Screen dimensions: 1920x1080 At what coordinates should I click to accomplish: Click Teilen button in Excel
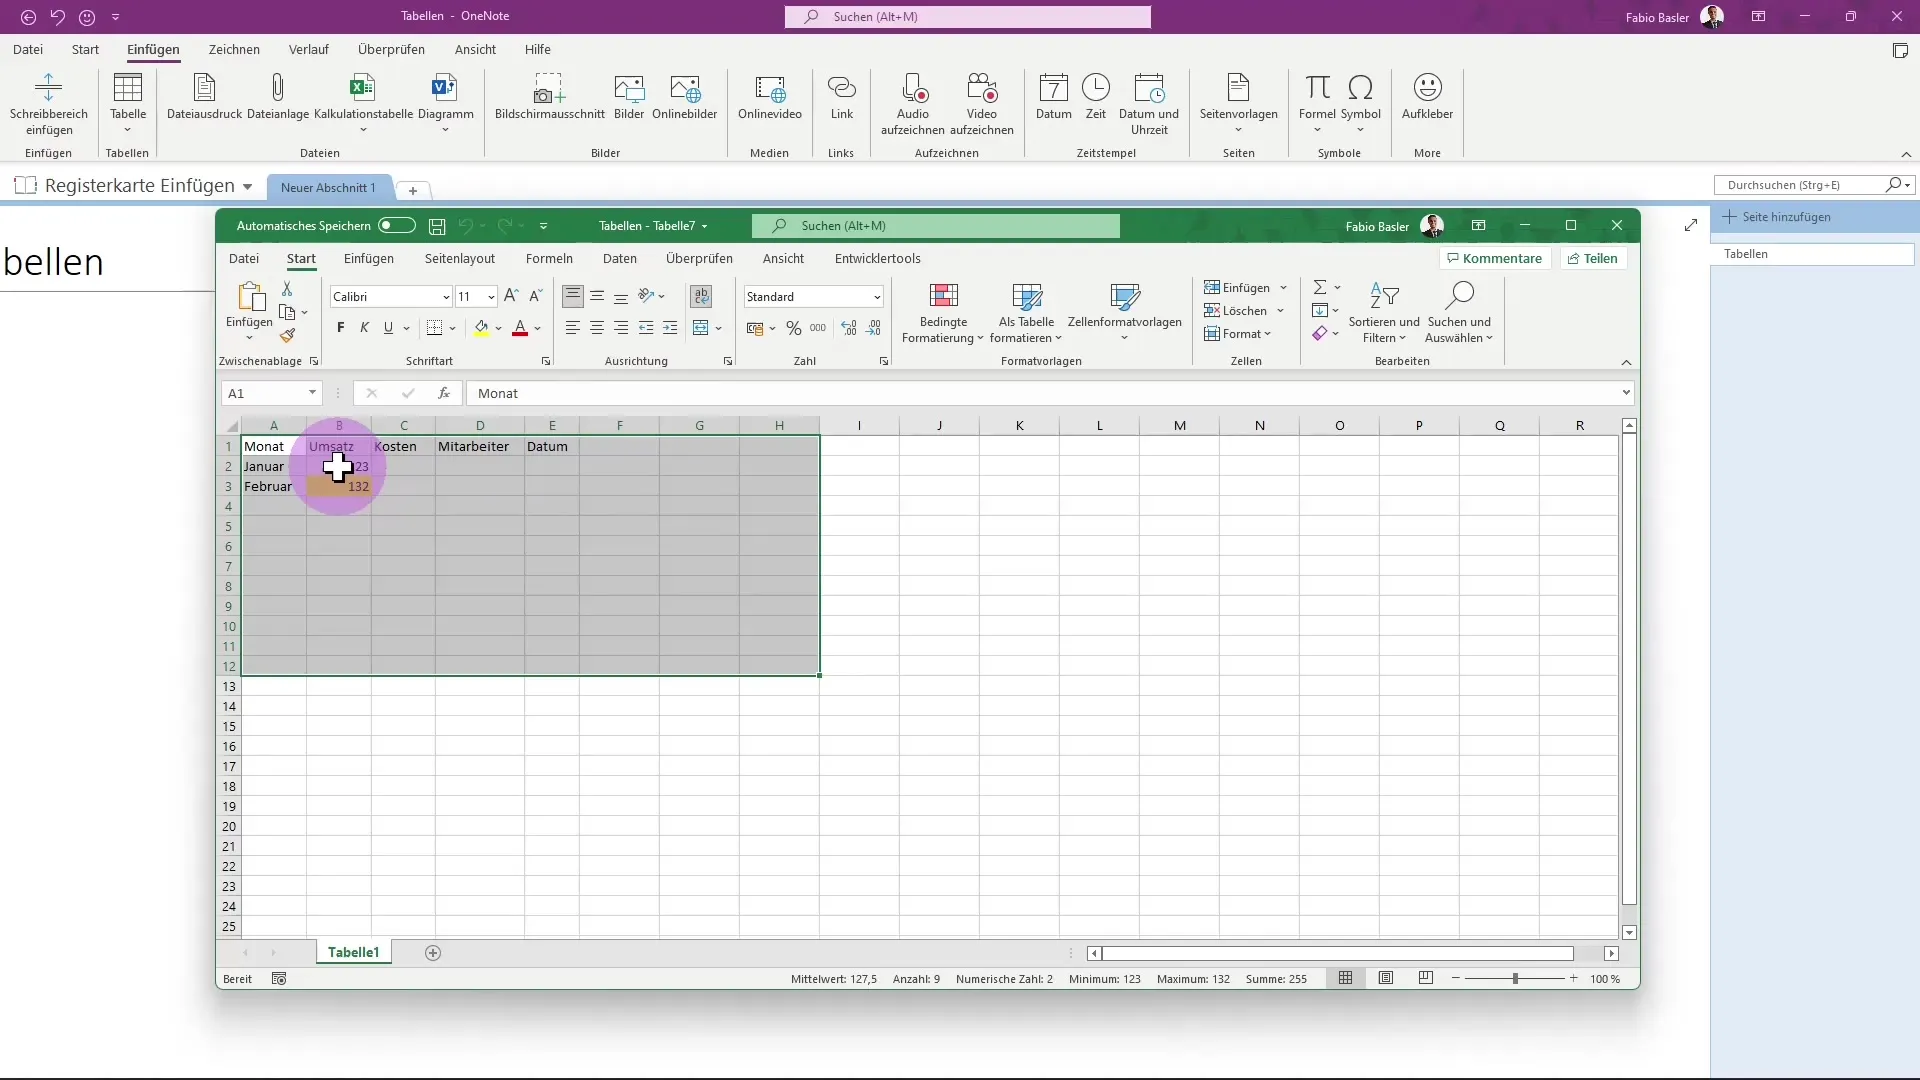coord(1593,258)
